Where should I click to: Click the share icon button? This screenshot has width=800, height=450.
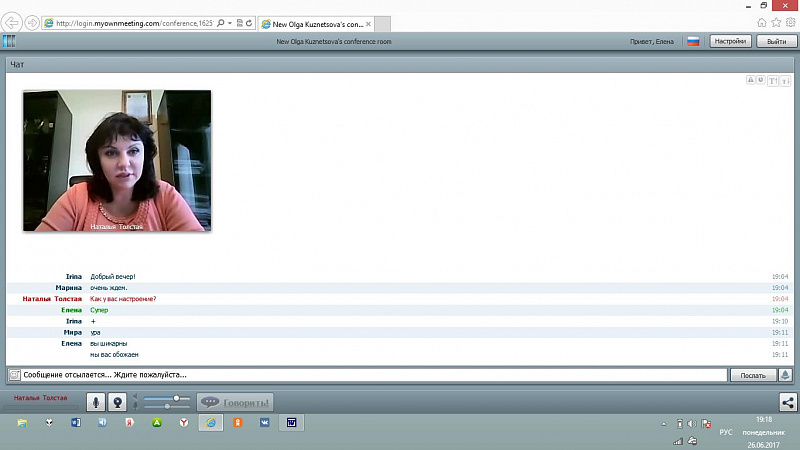(788, 402)
